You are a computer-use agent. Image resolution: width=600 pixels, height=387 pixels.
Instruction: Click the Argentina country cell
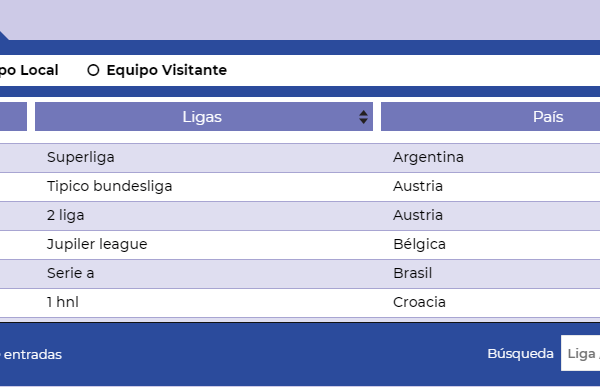click(428, 157)
